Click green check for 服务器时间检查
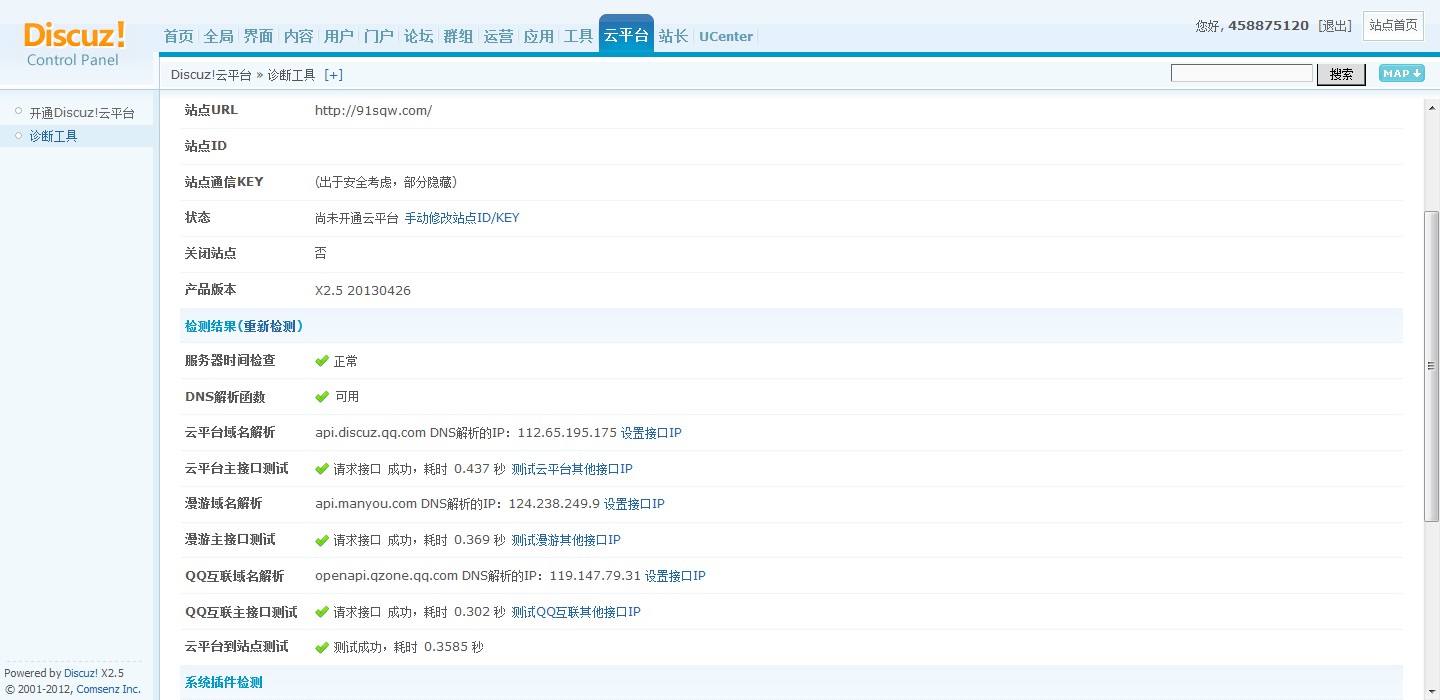 pyautogui.click(x=322, y=361)
